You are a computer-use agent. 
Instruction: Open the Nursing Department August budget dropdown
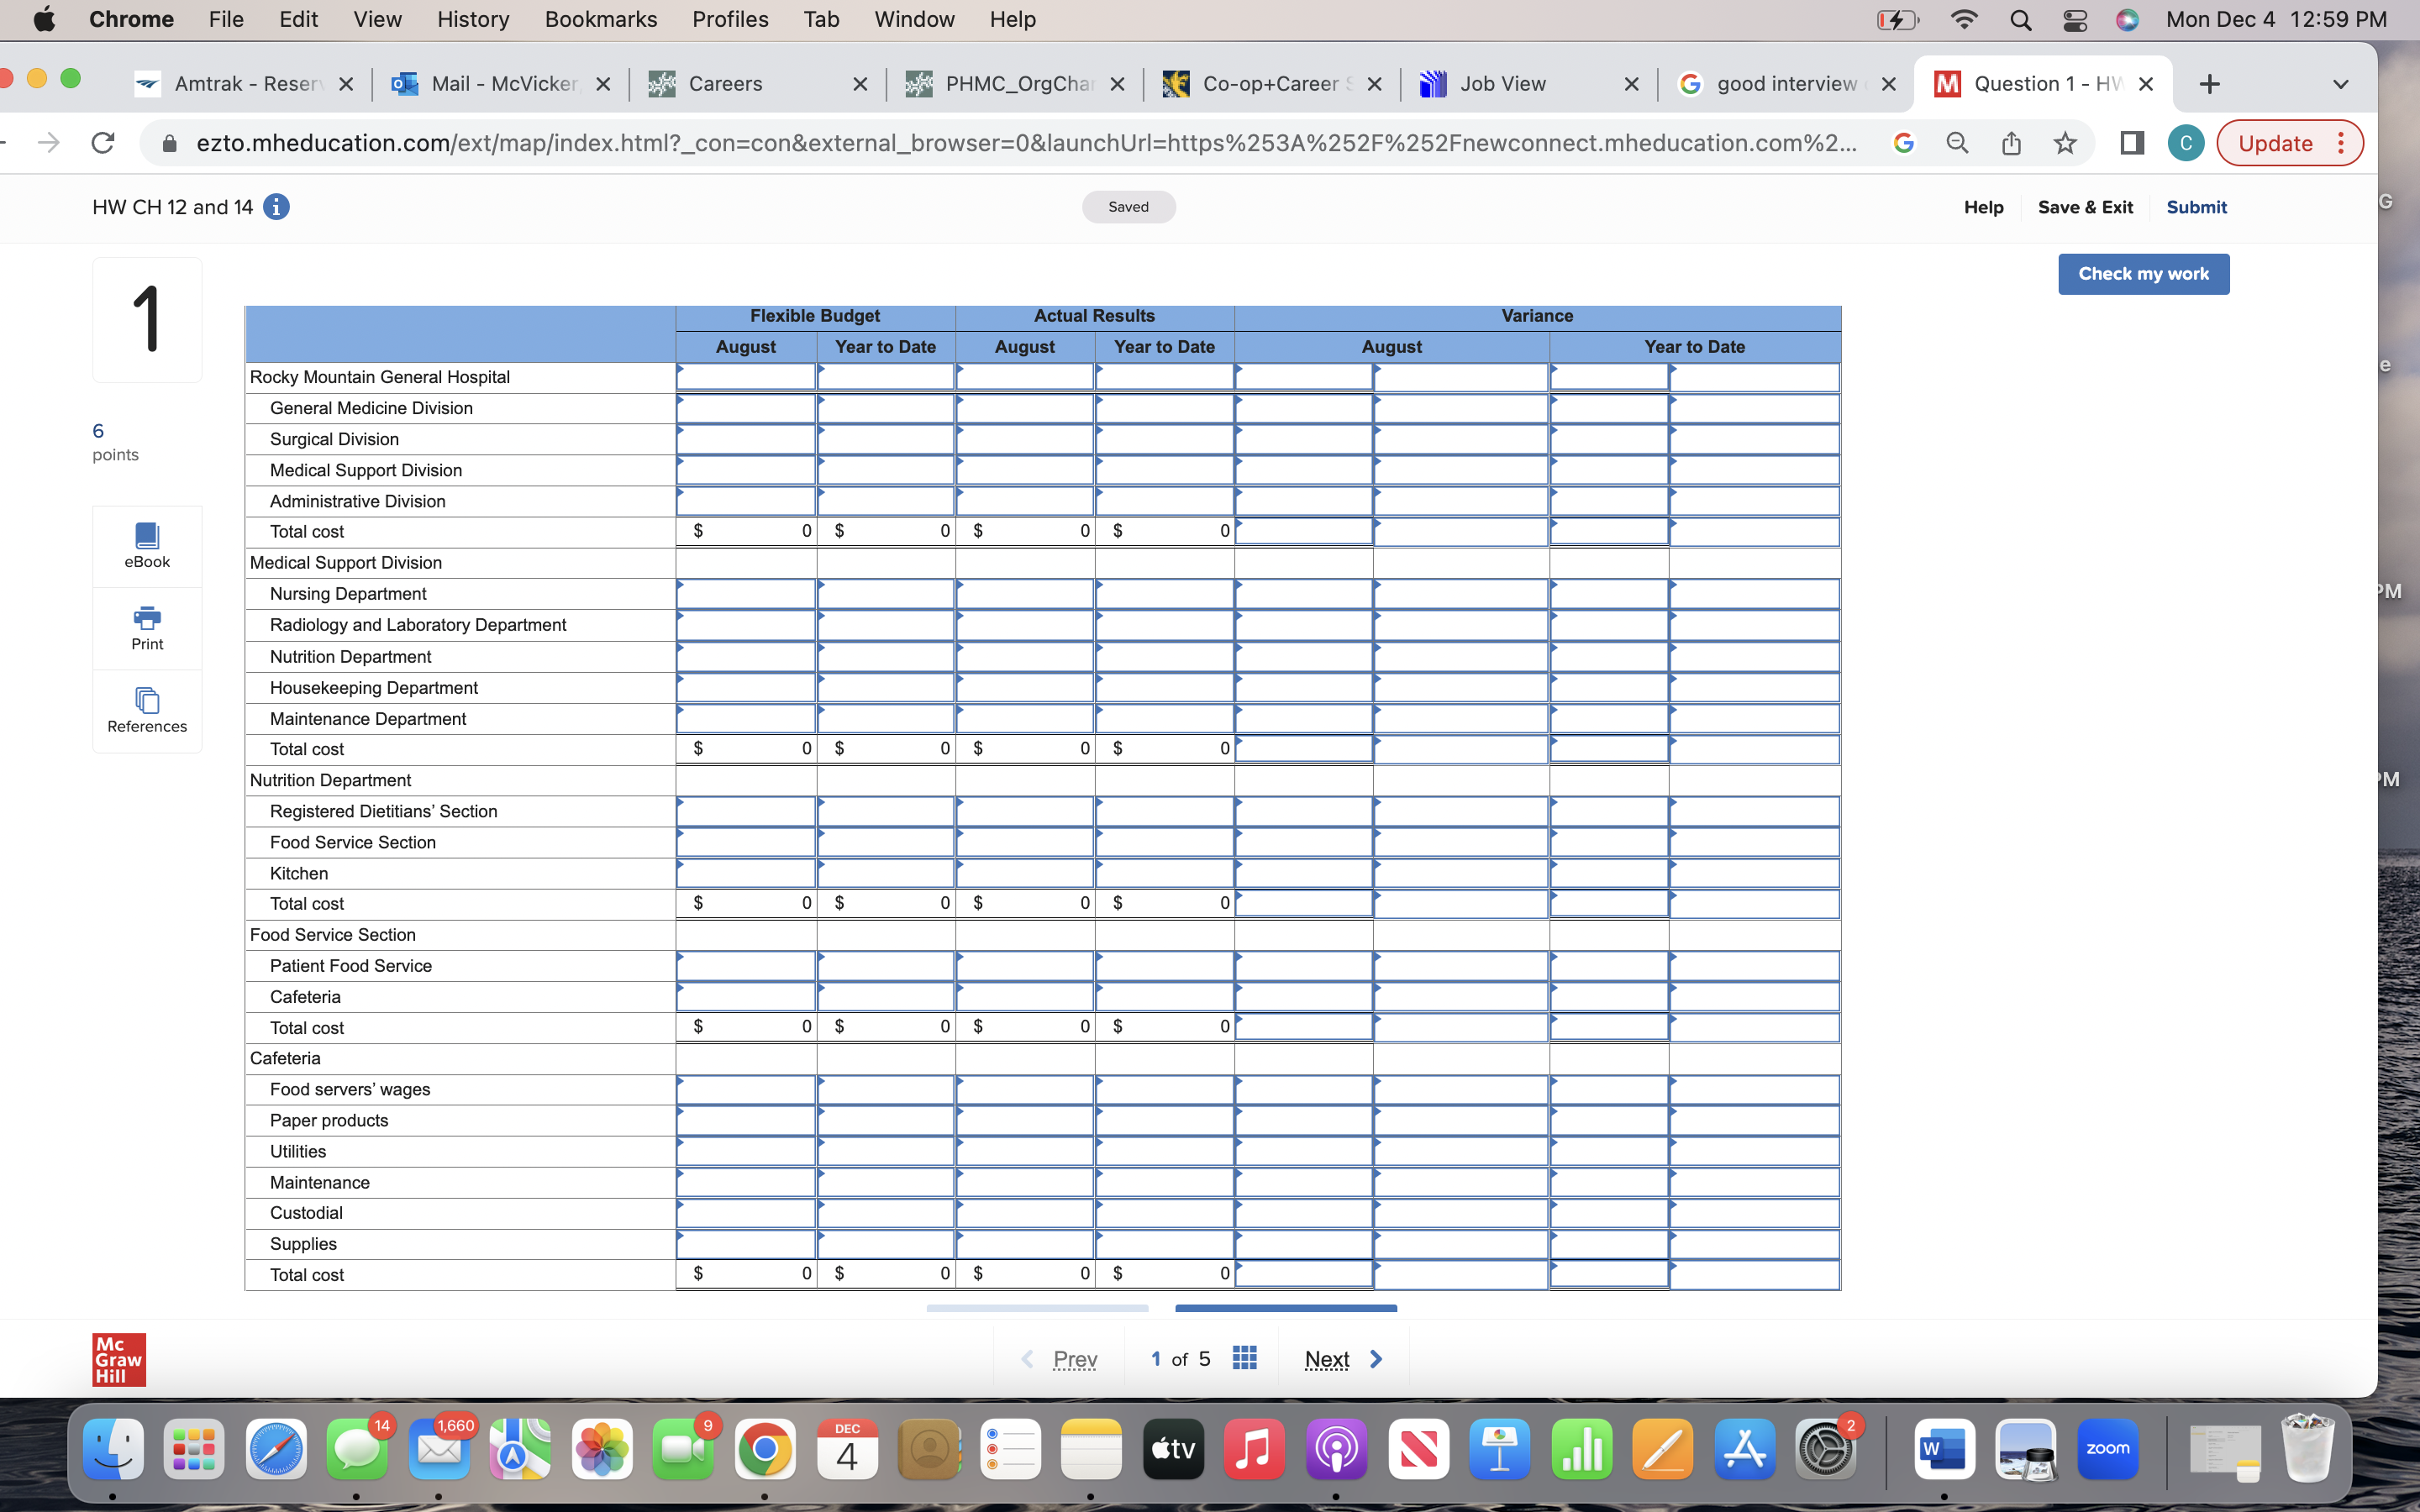(681, 593)
